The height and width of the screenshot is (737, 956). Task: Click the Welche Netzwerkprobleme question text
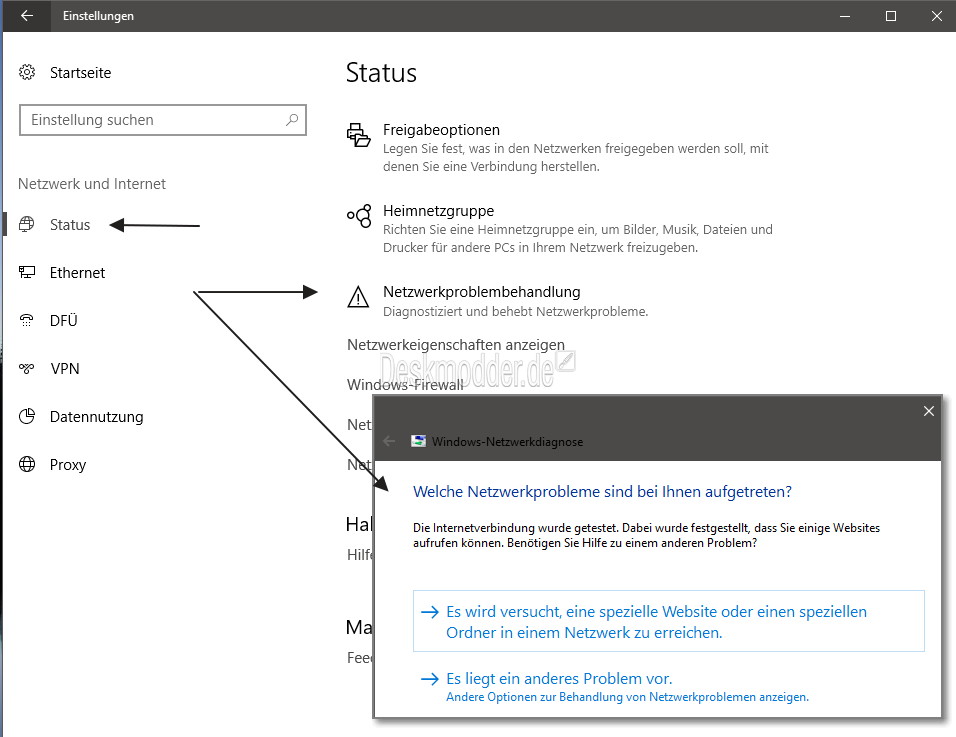602,491
